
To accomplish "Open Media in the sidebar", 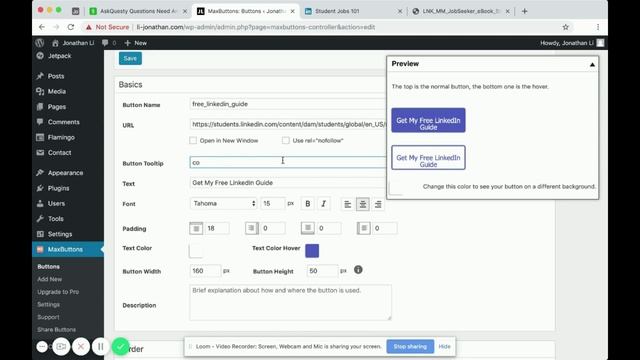I will 56,91.
